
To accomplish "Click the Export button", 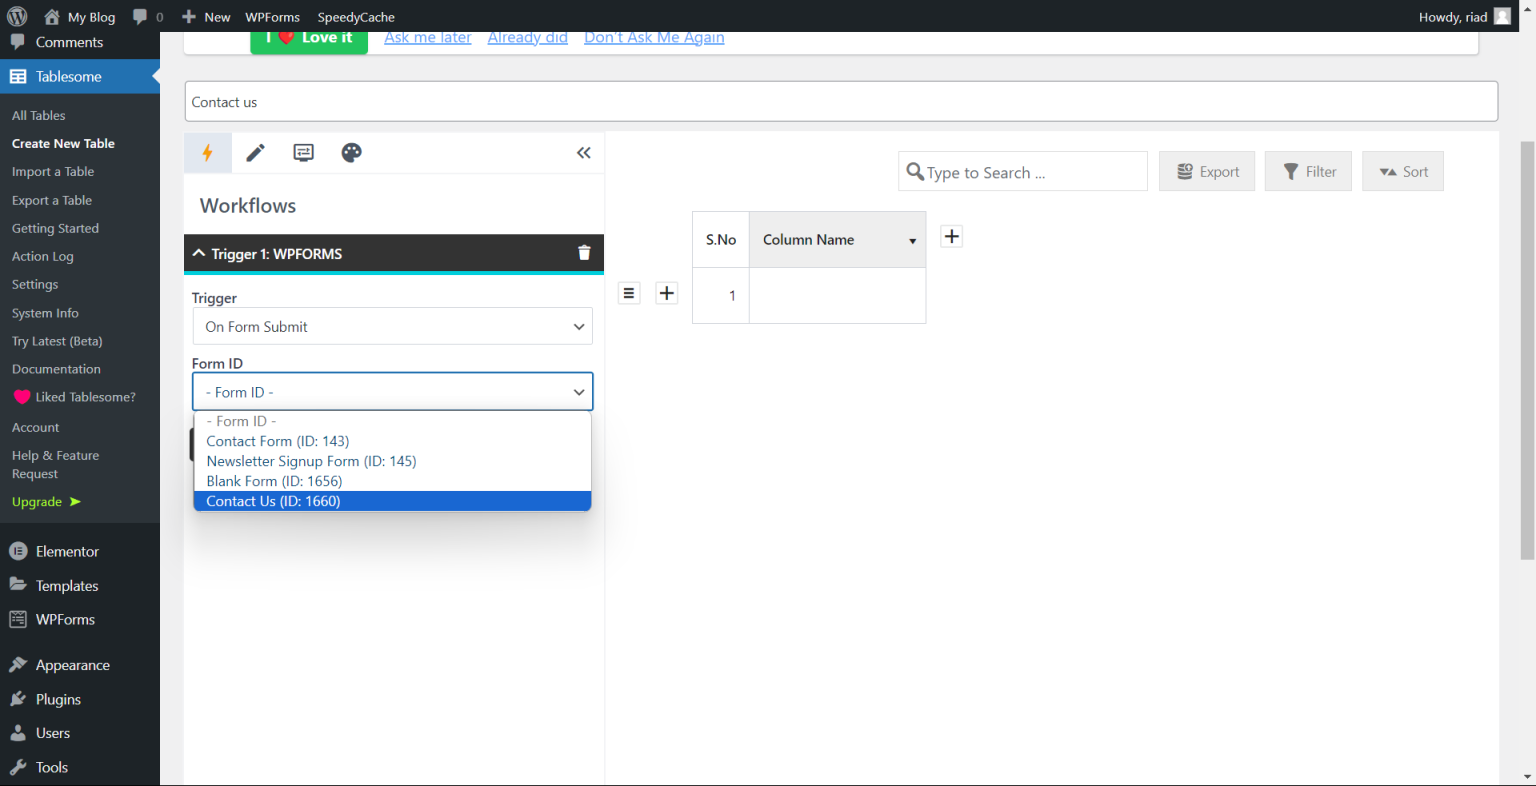I will point(1207,171).
